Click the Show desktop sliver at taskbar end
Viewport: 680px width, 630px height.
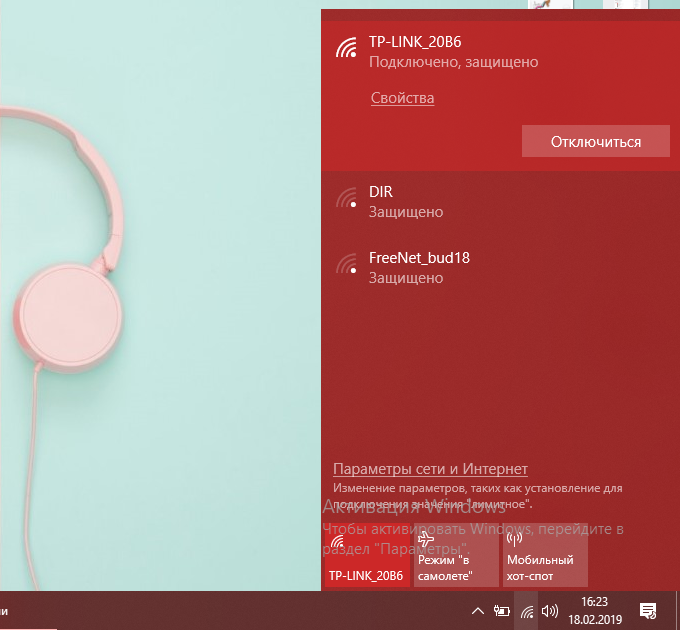pyautogui.click(x=677, y=610)
